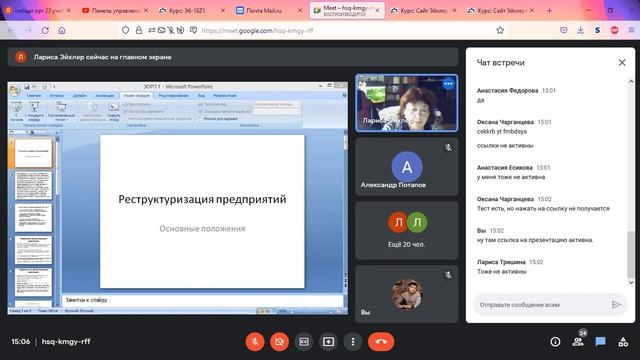Click the browser forward arrow
The width and height of the screenshot is (640, 360).
tap(28, 30)
